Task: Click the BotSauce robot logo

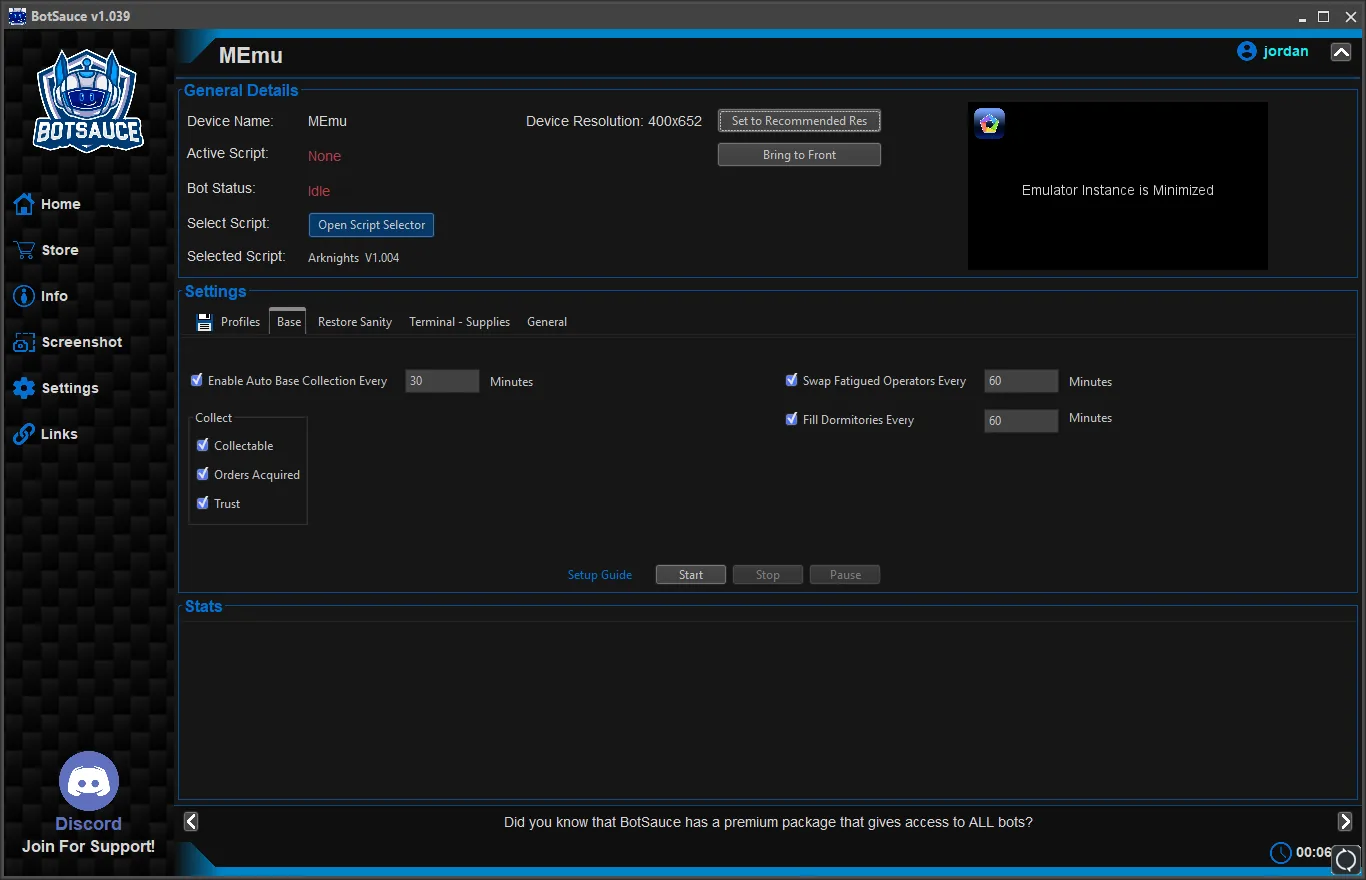Action: click(x=88, y=102)
